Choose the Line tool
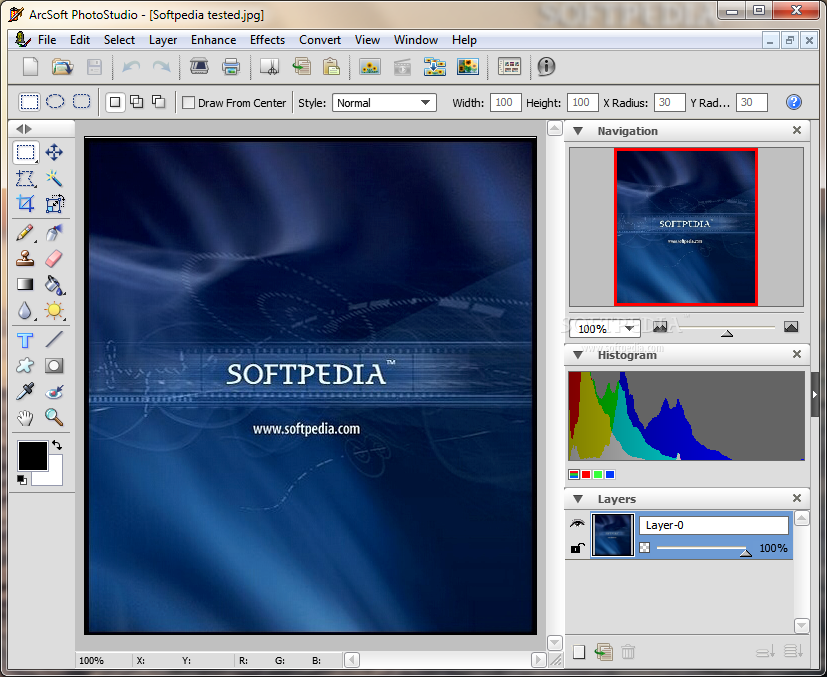The width and height of the screenshot is (827, 677). point(54,340)
